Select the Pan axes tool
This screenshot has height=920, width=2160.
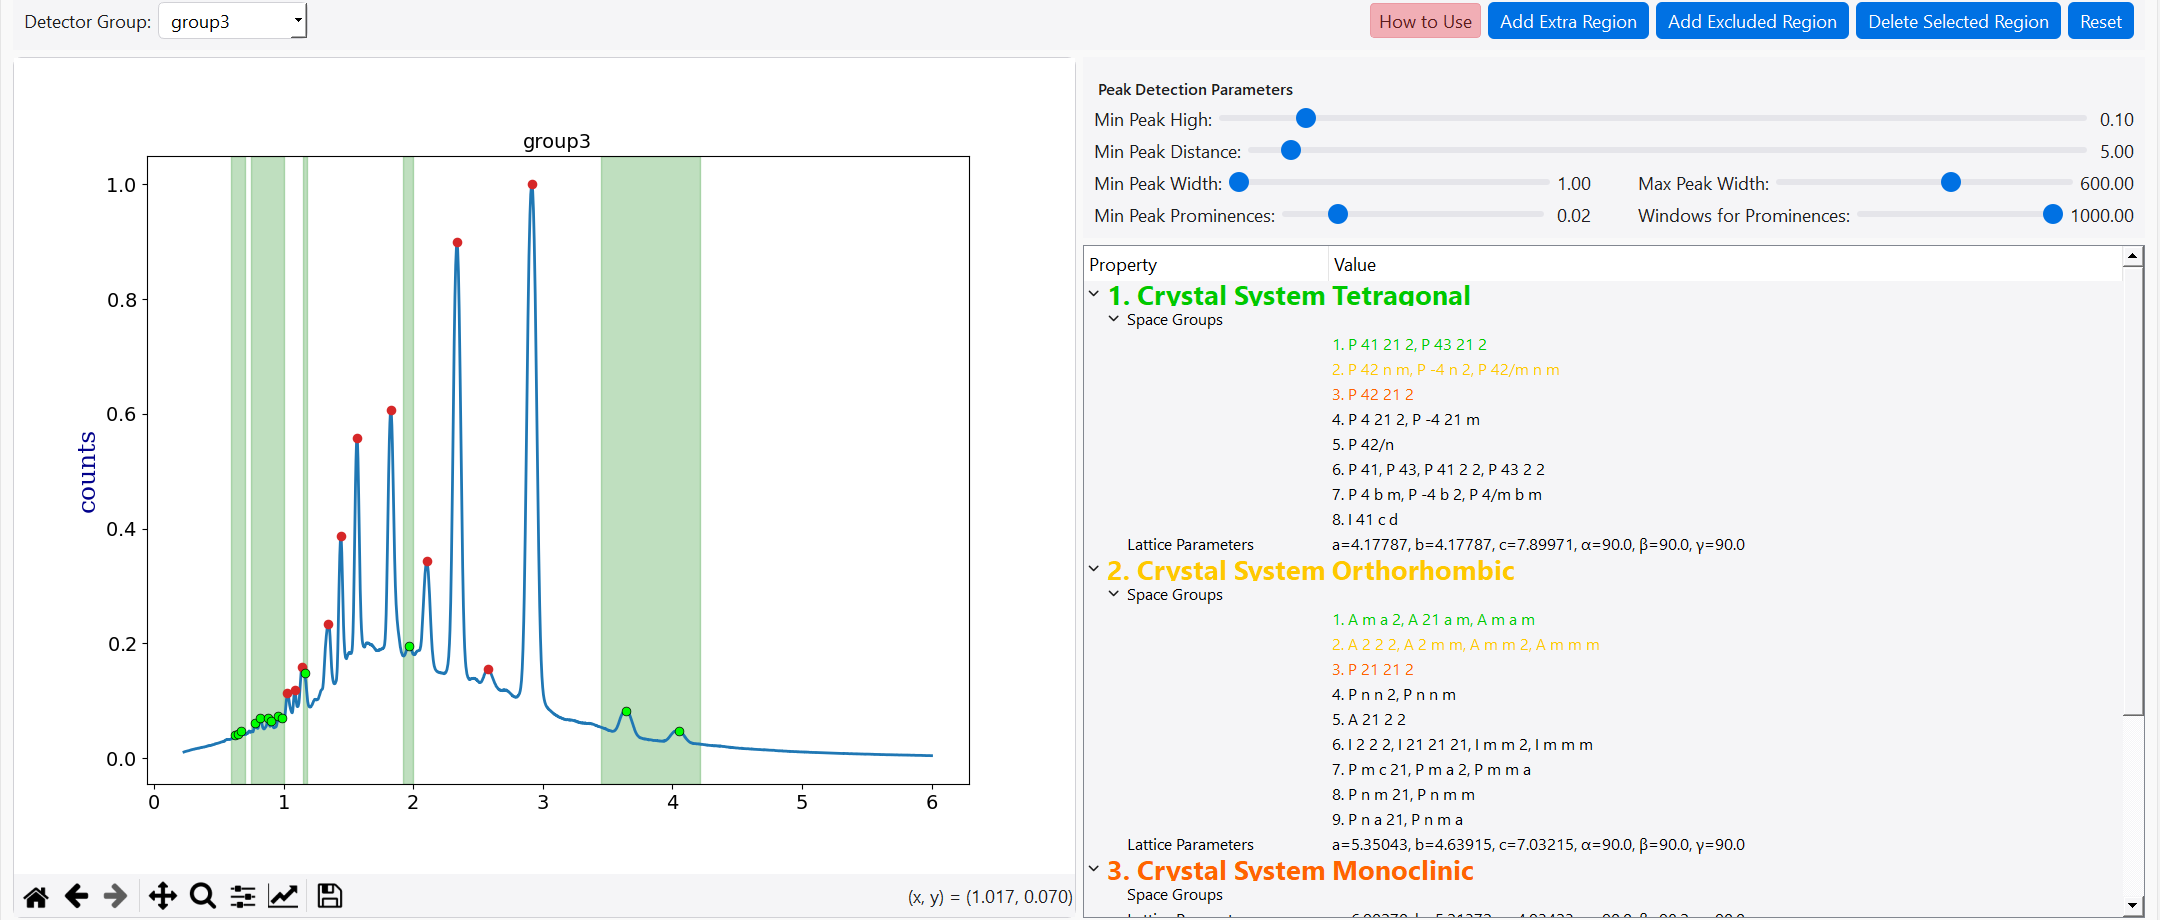(162, 896)
